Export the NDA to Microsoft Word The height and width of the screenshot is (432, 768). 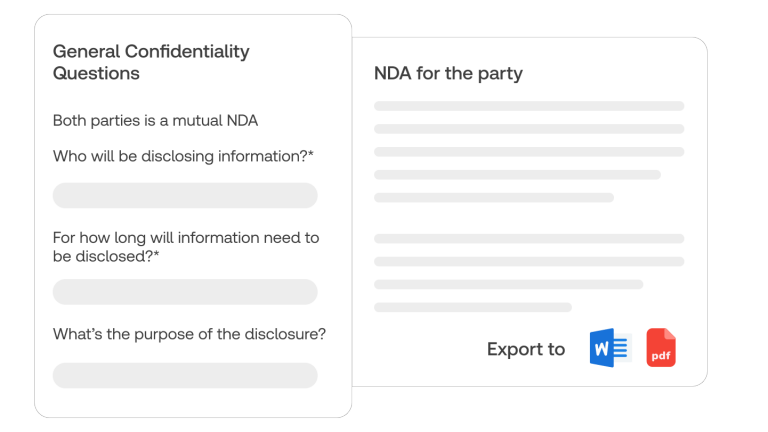click(609, 348)
